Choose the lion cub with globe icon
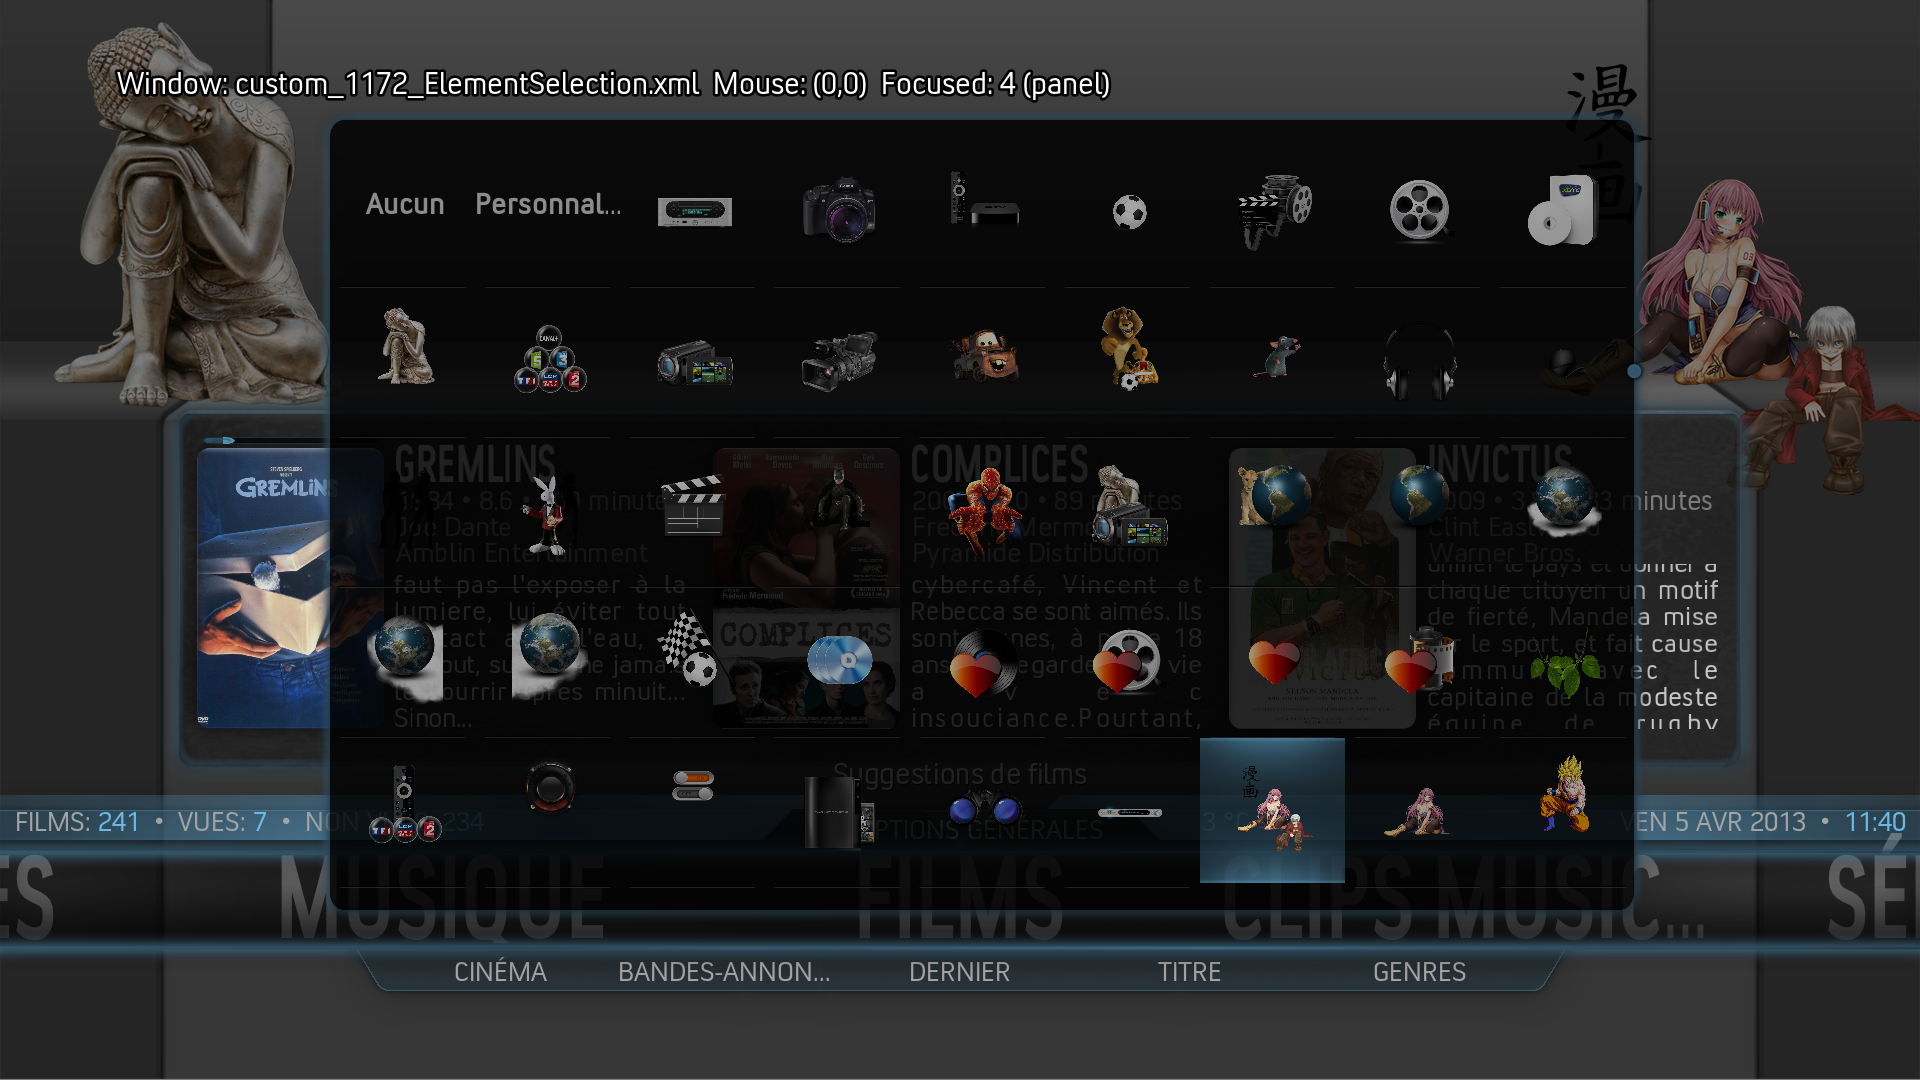This screenshot has width=1920, height=1080. 1274,495
